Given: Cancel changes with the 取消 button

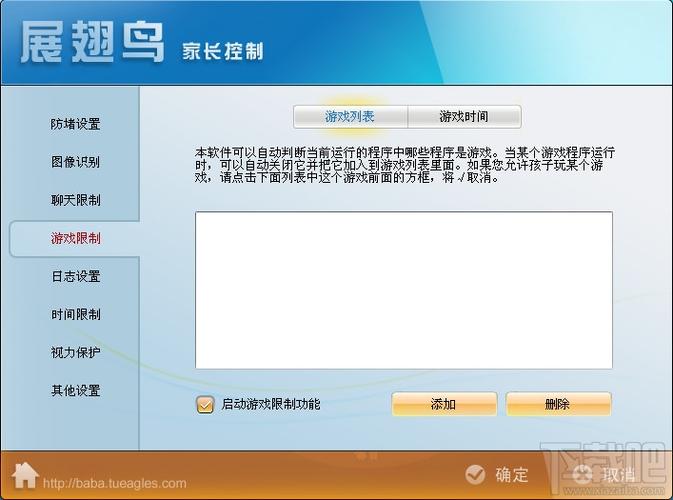Looking at the screenshot, I should coord(607,475).
